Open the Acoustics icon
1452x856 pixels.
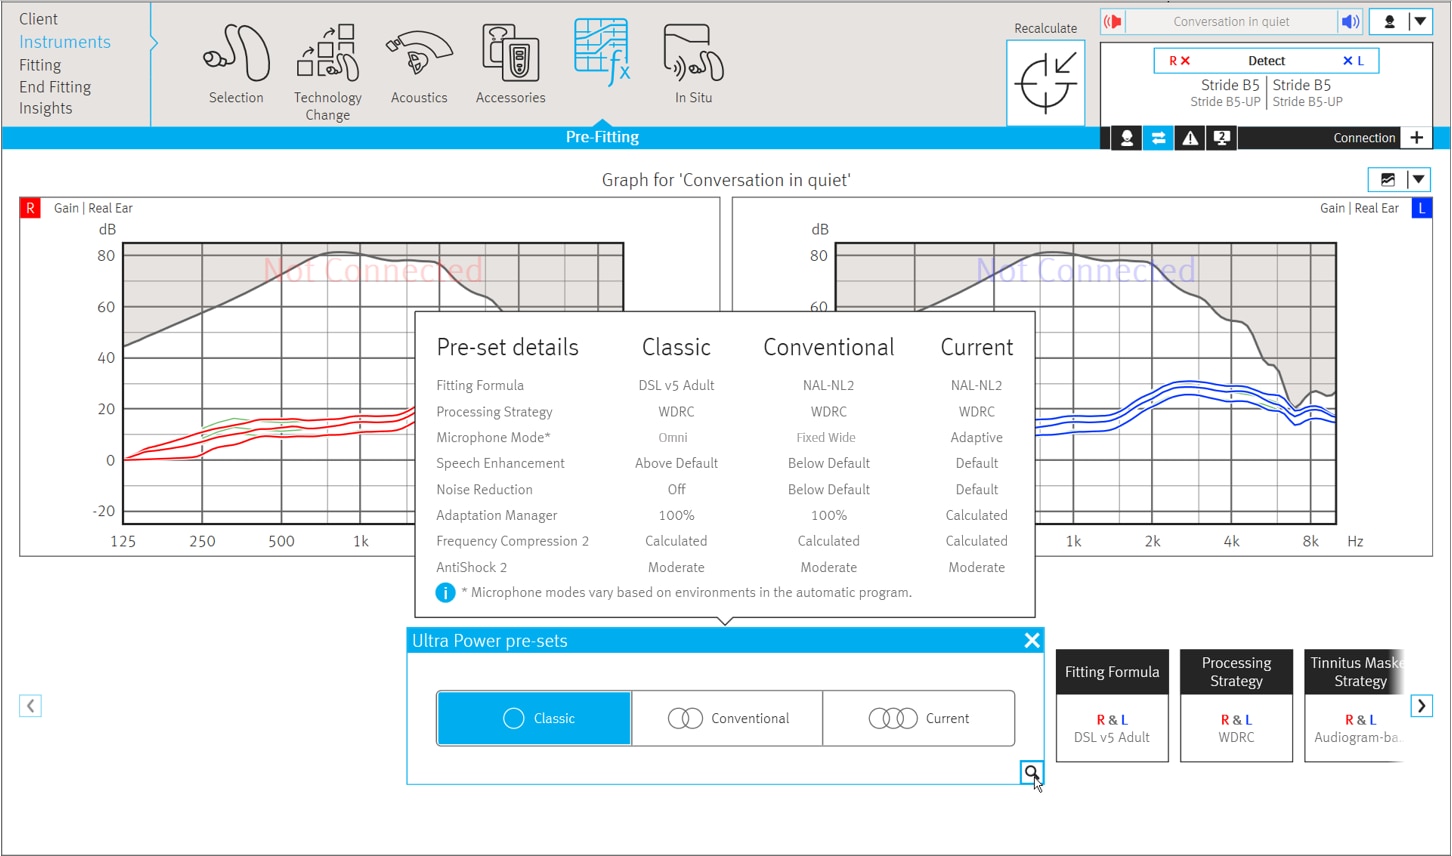pos(419,53)
